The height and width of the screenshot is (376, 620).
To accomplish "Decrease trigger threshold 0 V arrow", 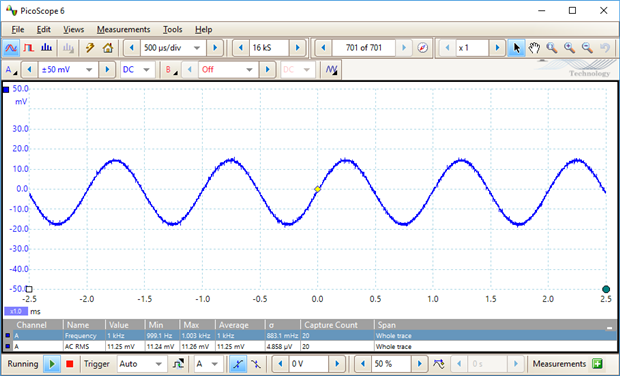I will tap(280, 364).
